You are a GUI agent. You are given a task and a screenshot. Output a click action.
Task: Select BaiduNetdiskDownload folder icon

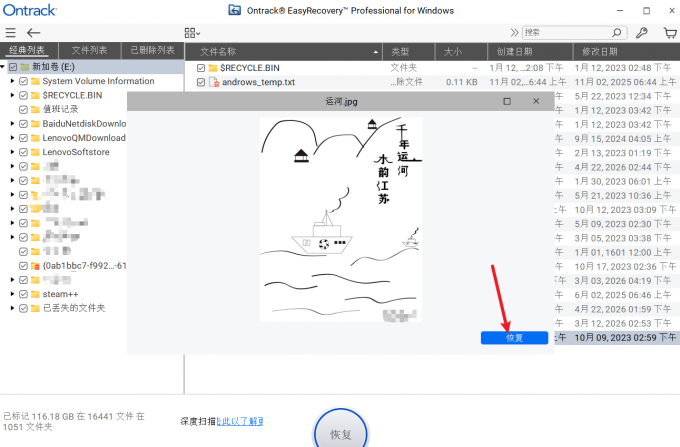[x=35, y=124]
